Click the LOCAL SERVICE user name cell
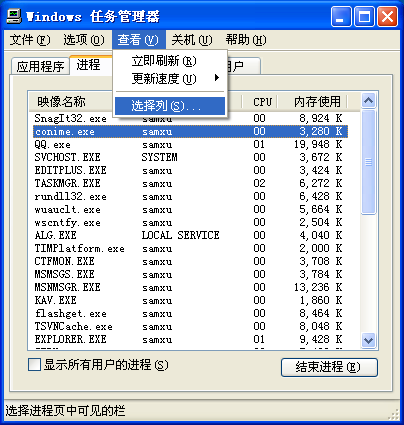The width and height of the screenshot is (404, 425). [x=180, y=235]
